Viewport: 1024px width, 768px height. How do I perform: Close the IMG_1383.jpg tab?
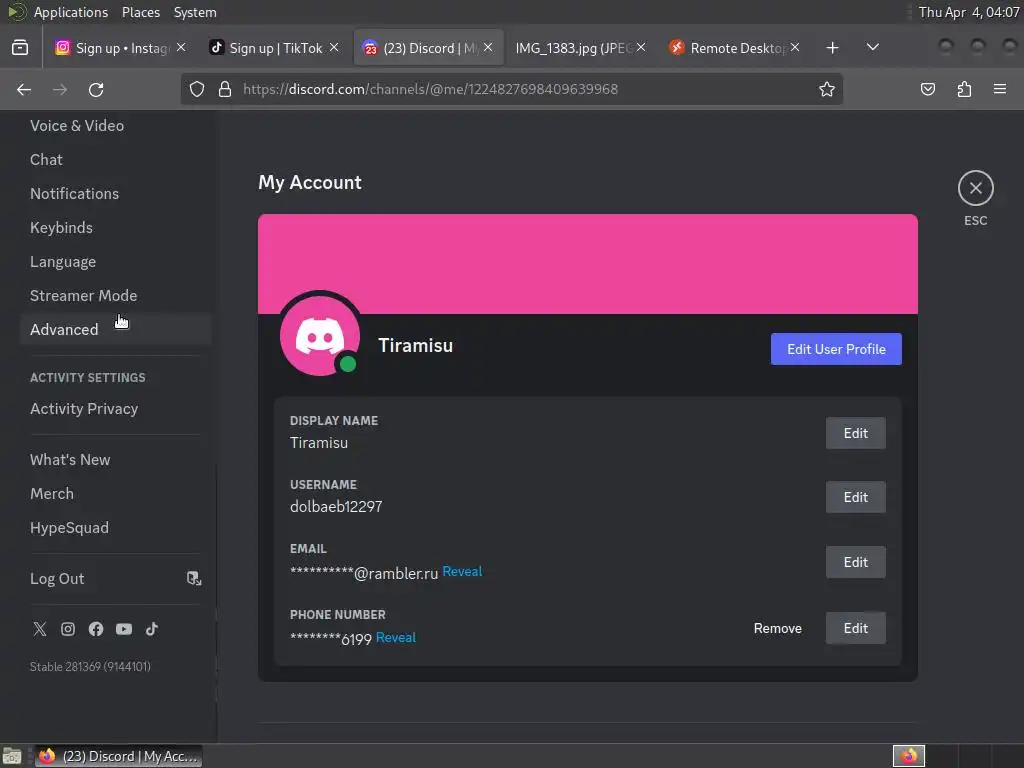coord(641,47)
